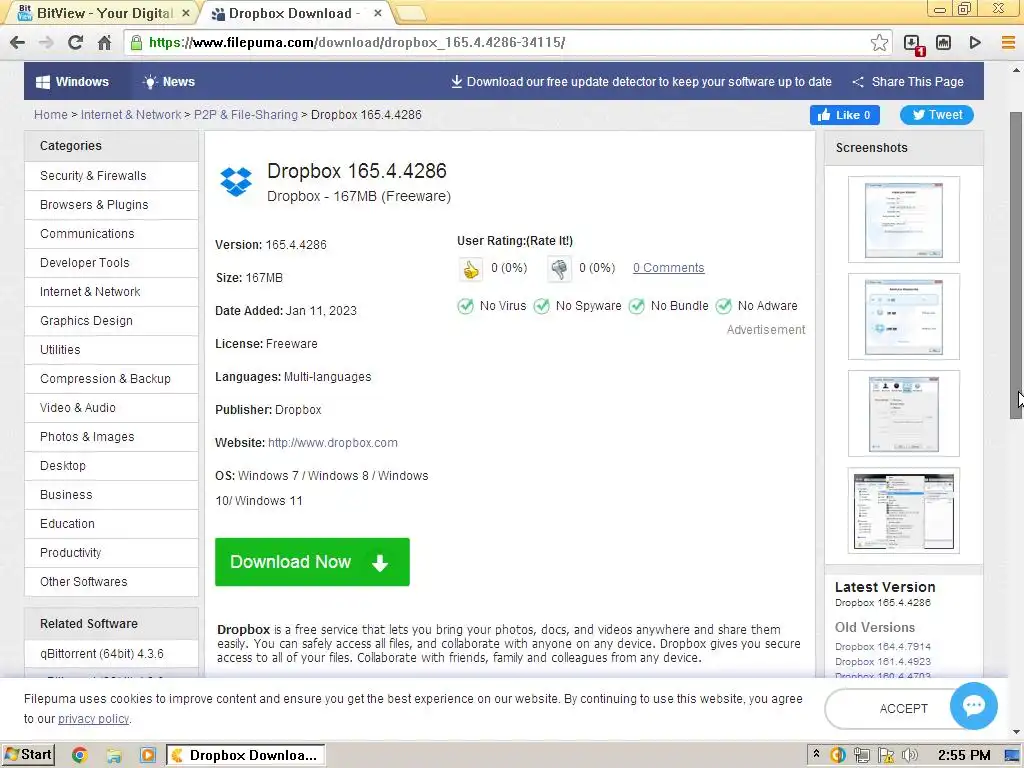Select Video & Audio category

click(112, 408)
